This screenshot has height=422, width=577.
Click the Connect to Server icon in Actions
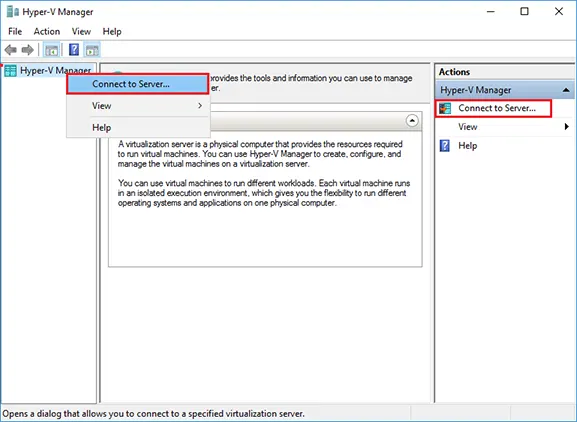coord(445,109)
